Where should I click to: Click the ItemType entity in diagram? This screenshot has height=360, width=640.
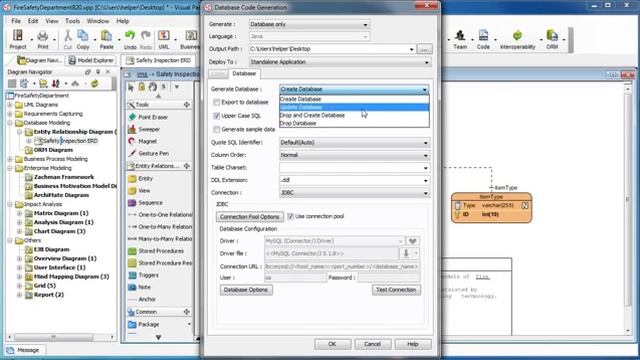pos(491,207)
